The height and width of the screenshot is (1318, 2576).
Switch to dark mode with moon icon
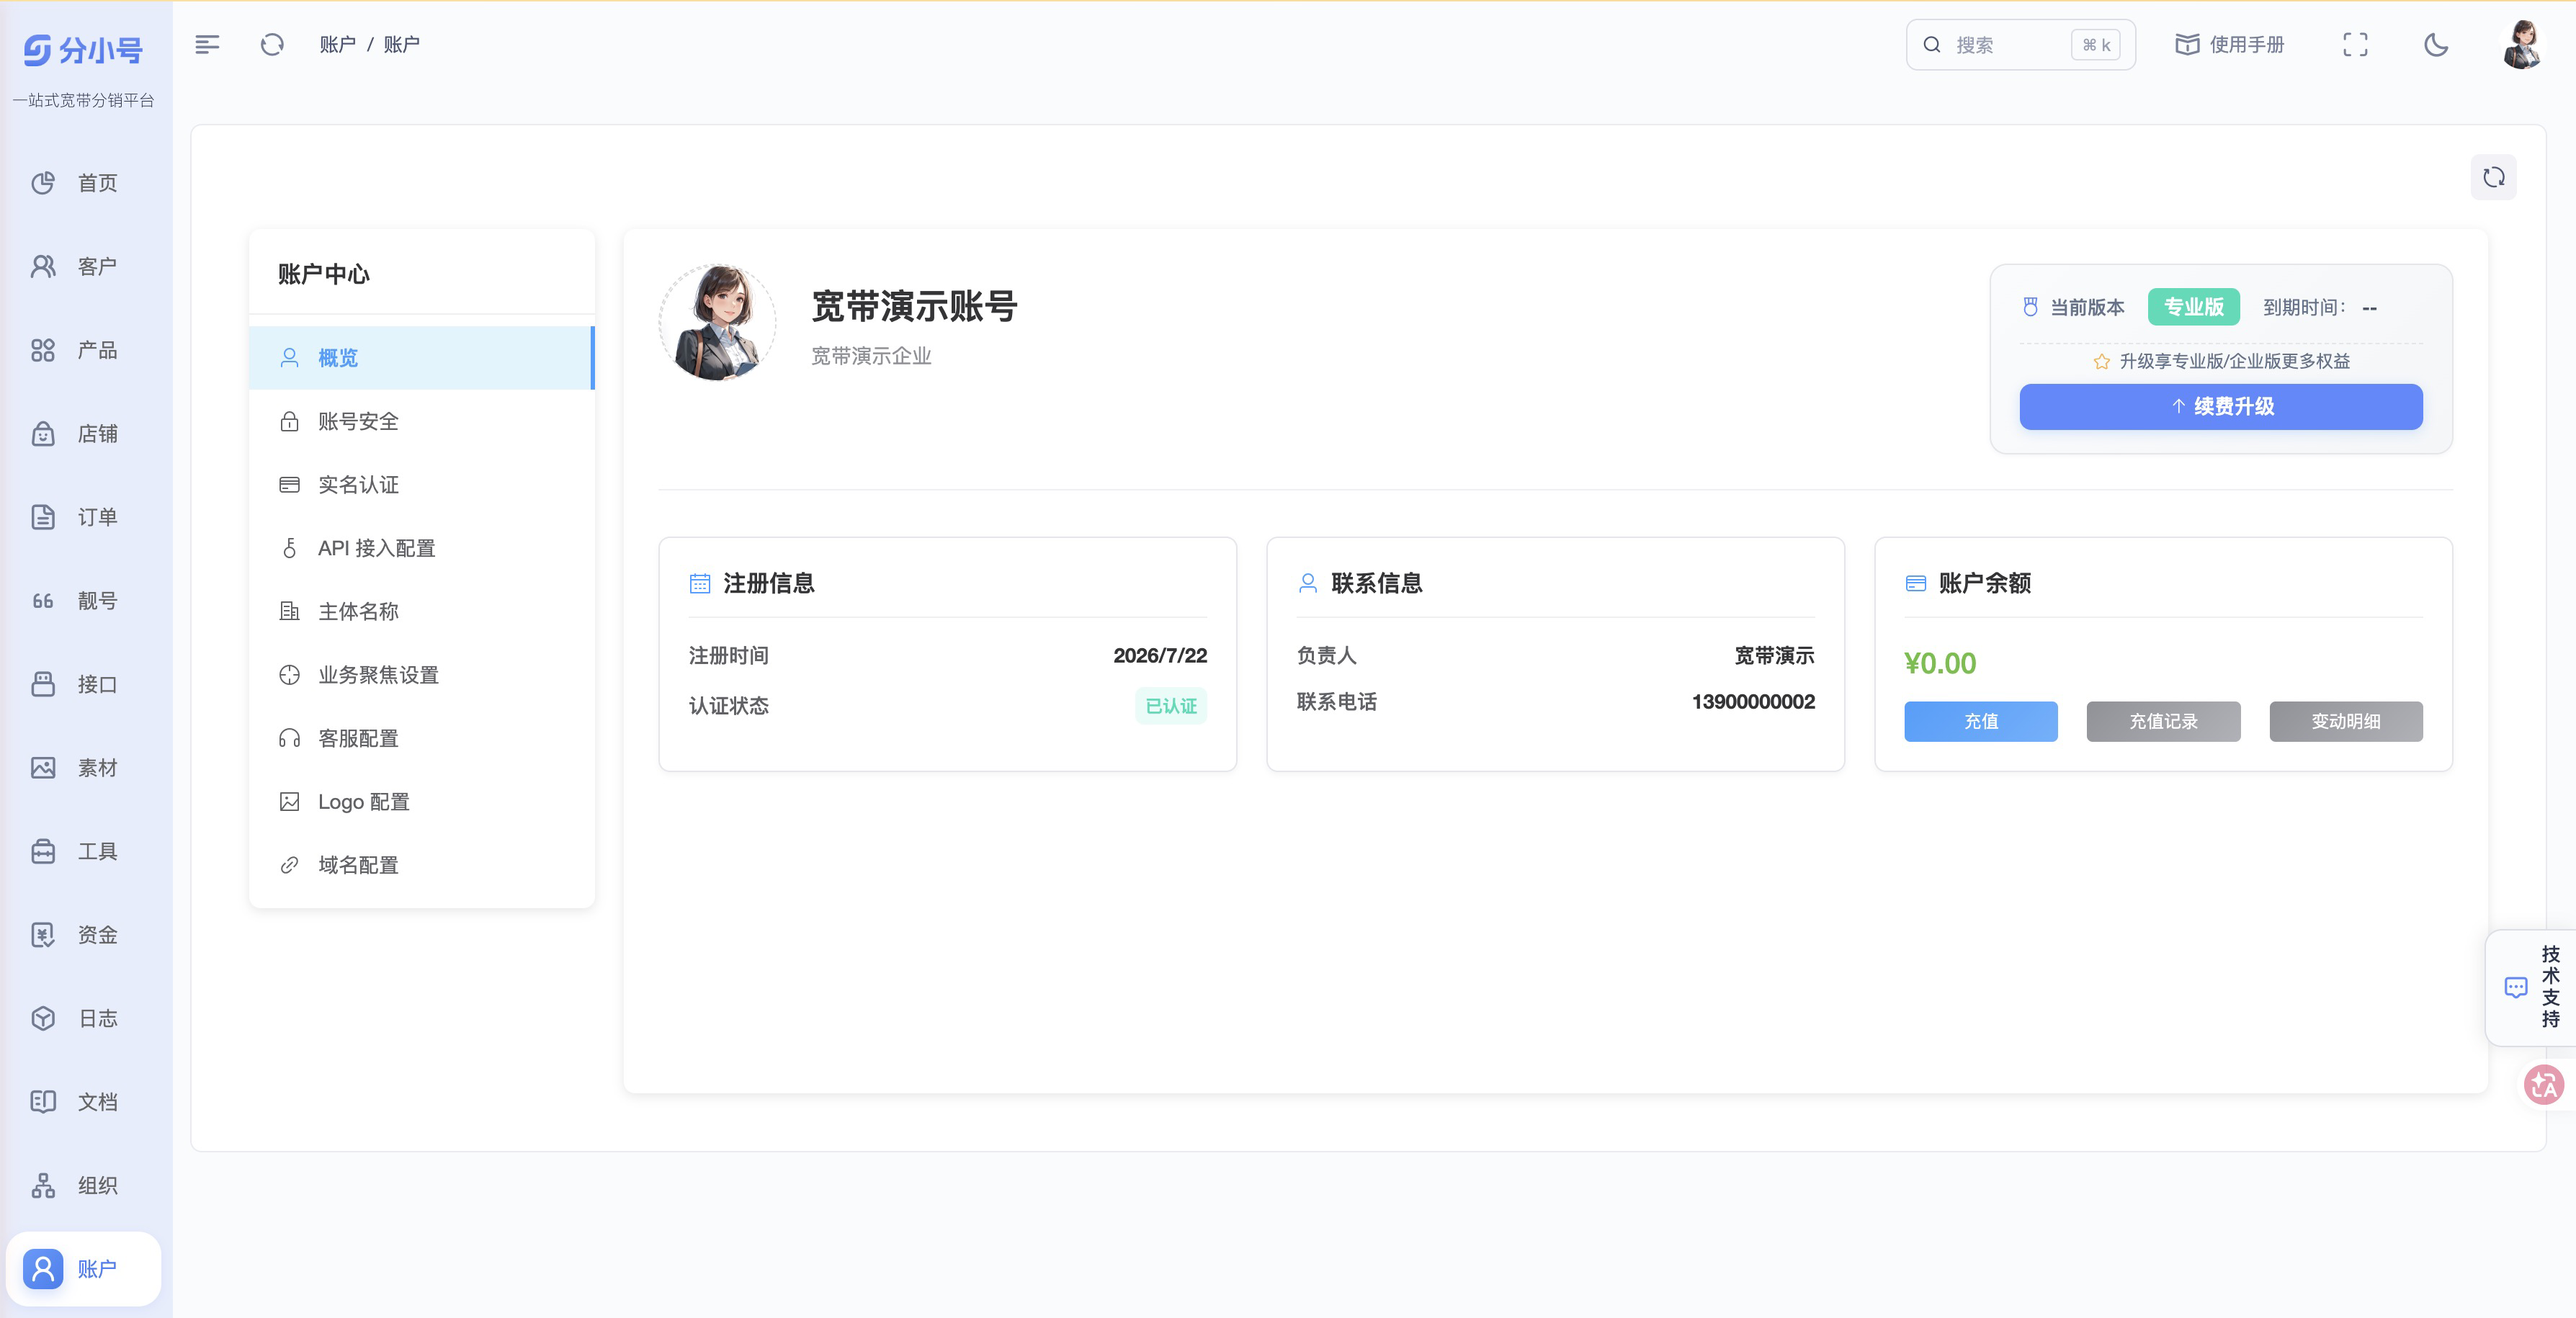pyautogui.click(x=2436, y=44)
